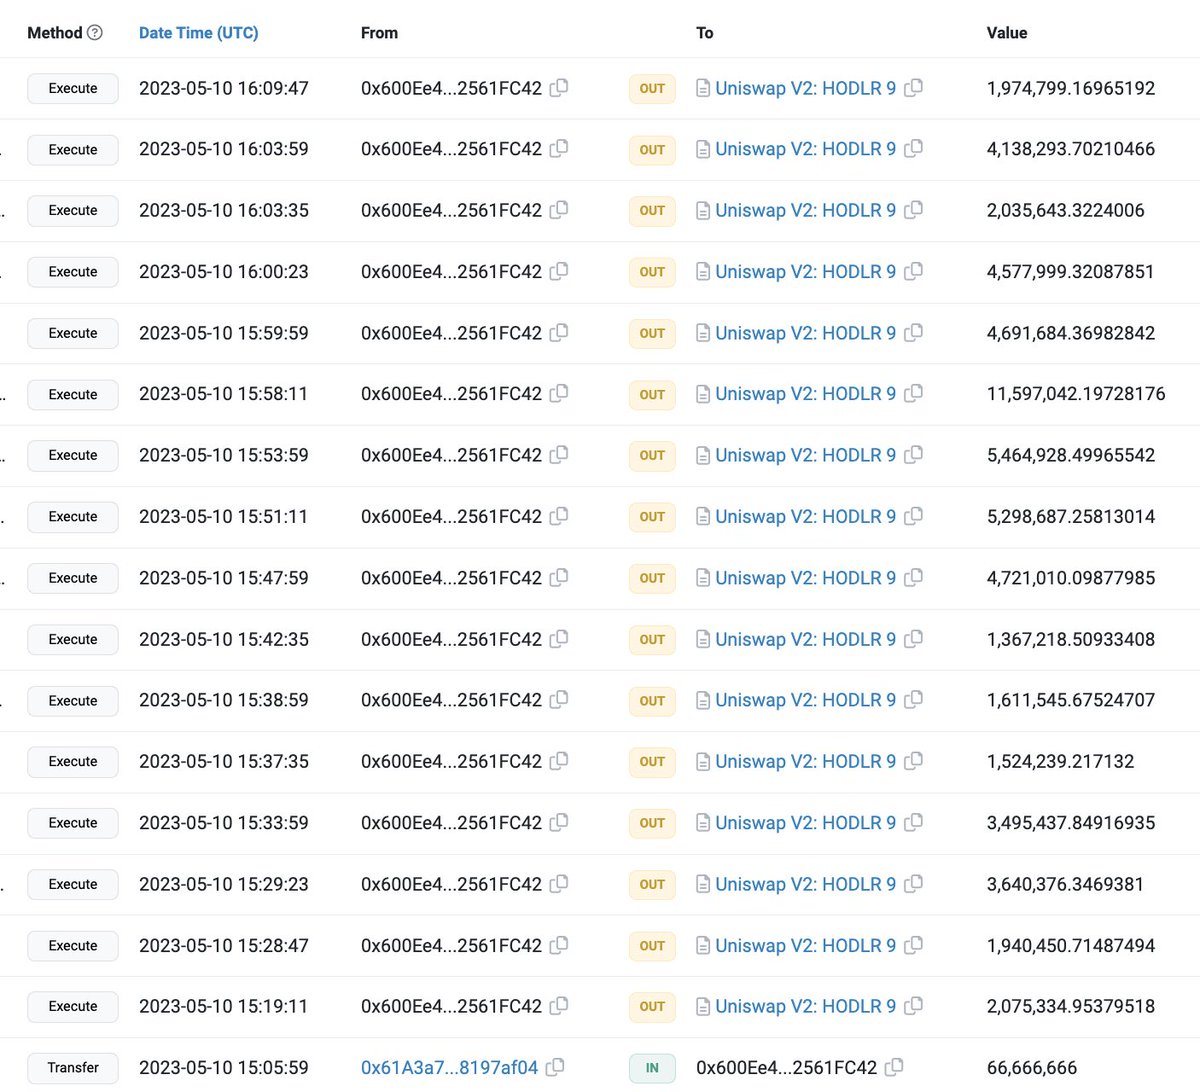
Task: Copy From address in 15:59:59 row
Action: (x=559, y=333)
